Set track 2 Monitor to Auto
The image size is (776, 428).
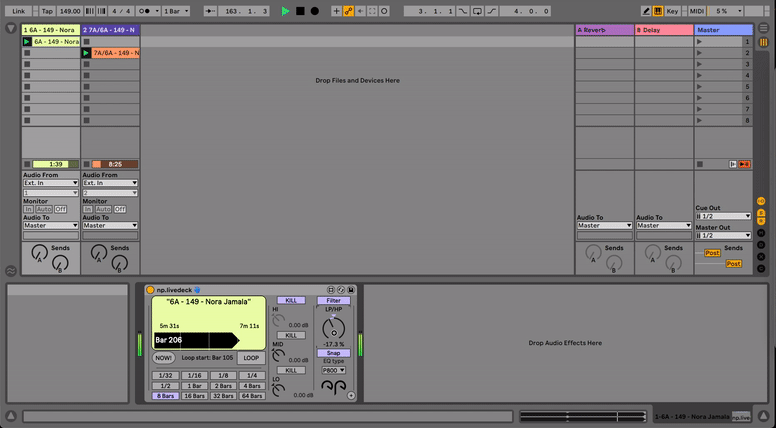pos(103,209)
